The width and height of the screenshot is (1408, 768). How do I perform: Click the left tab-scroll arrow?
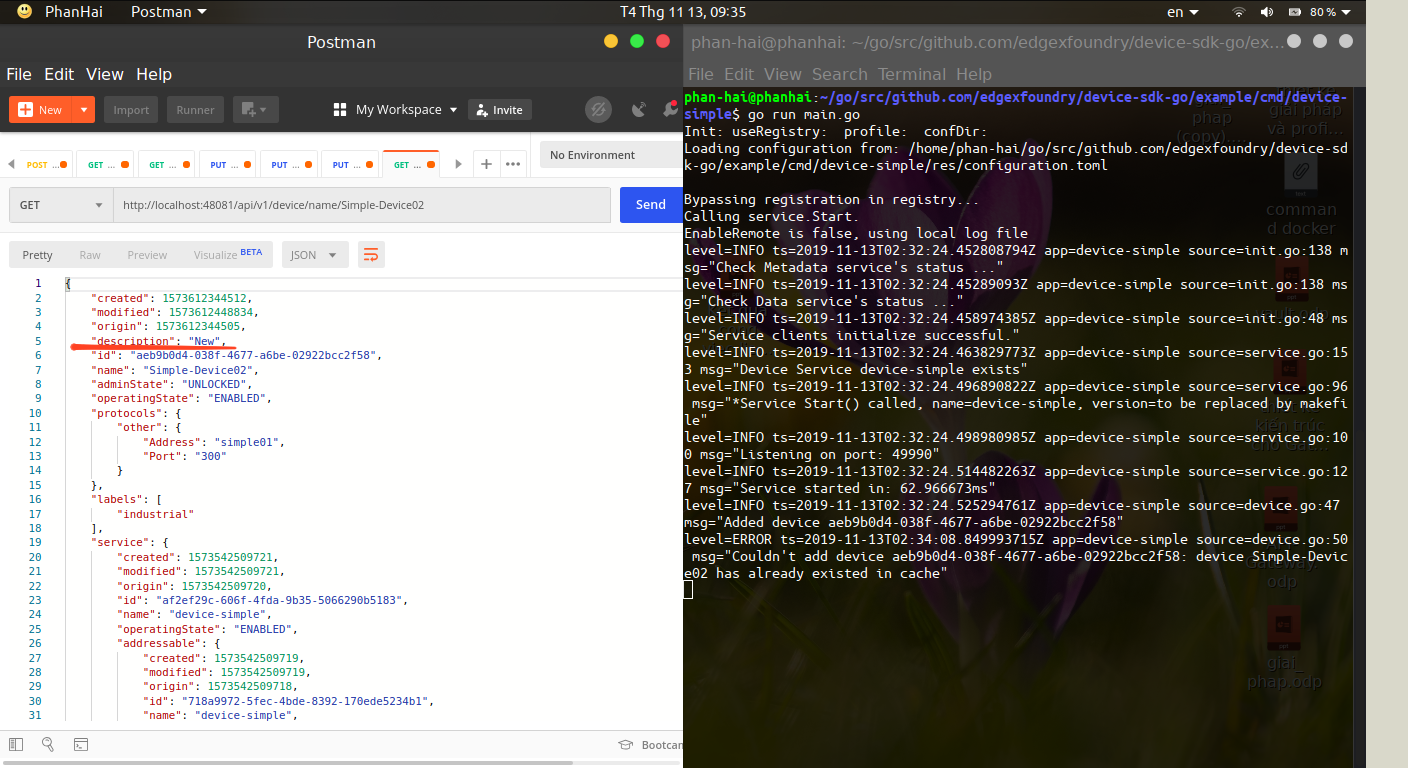(12, 164)
